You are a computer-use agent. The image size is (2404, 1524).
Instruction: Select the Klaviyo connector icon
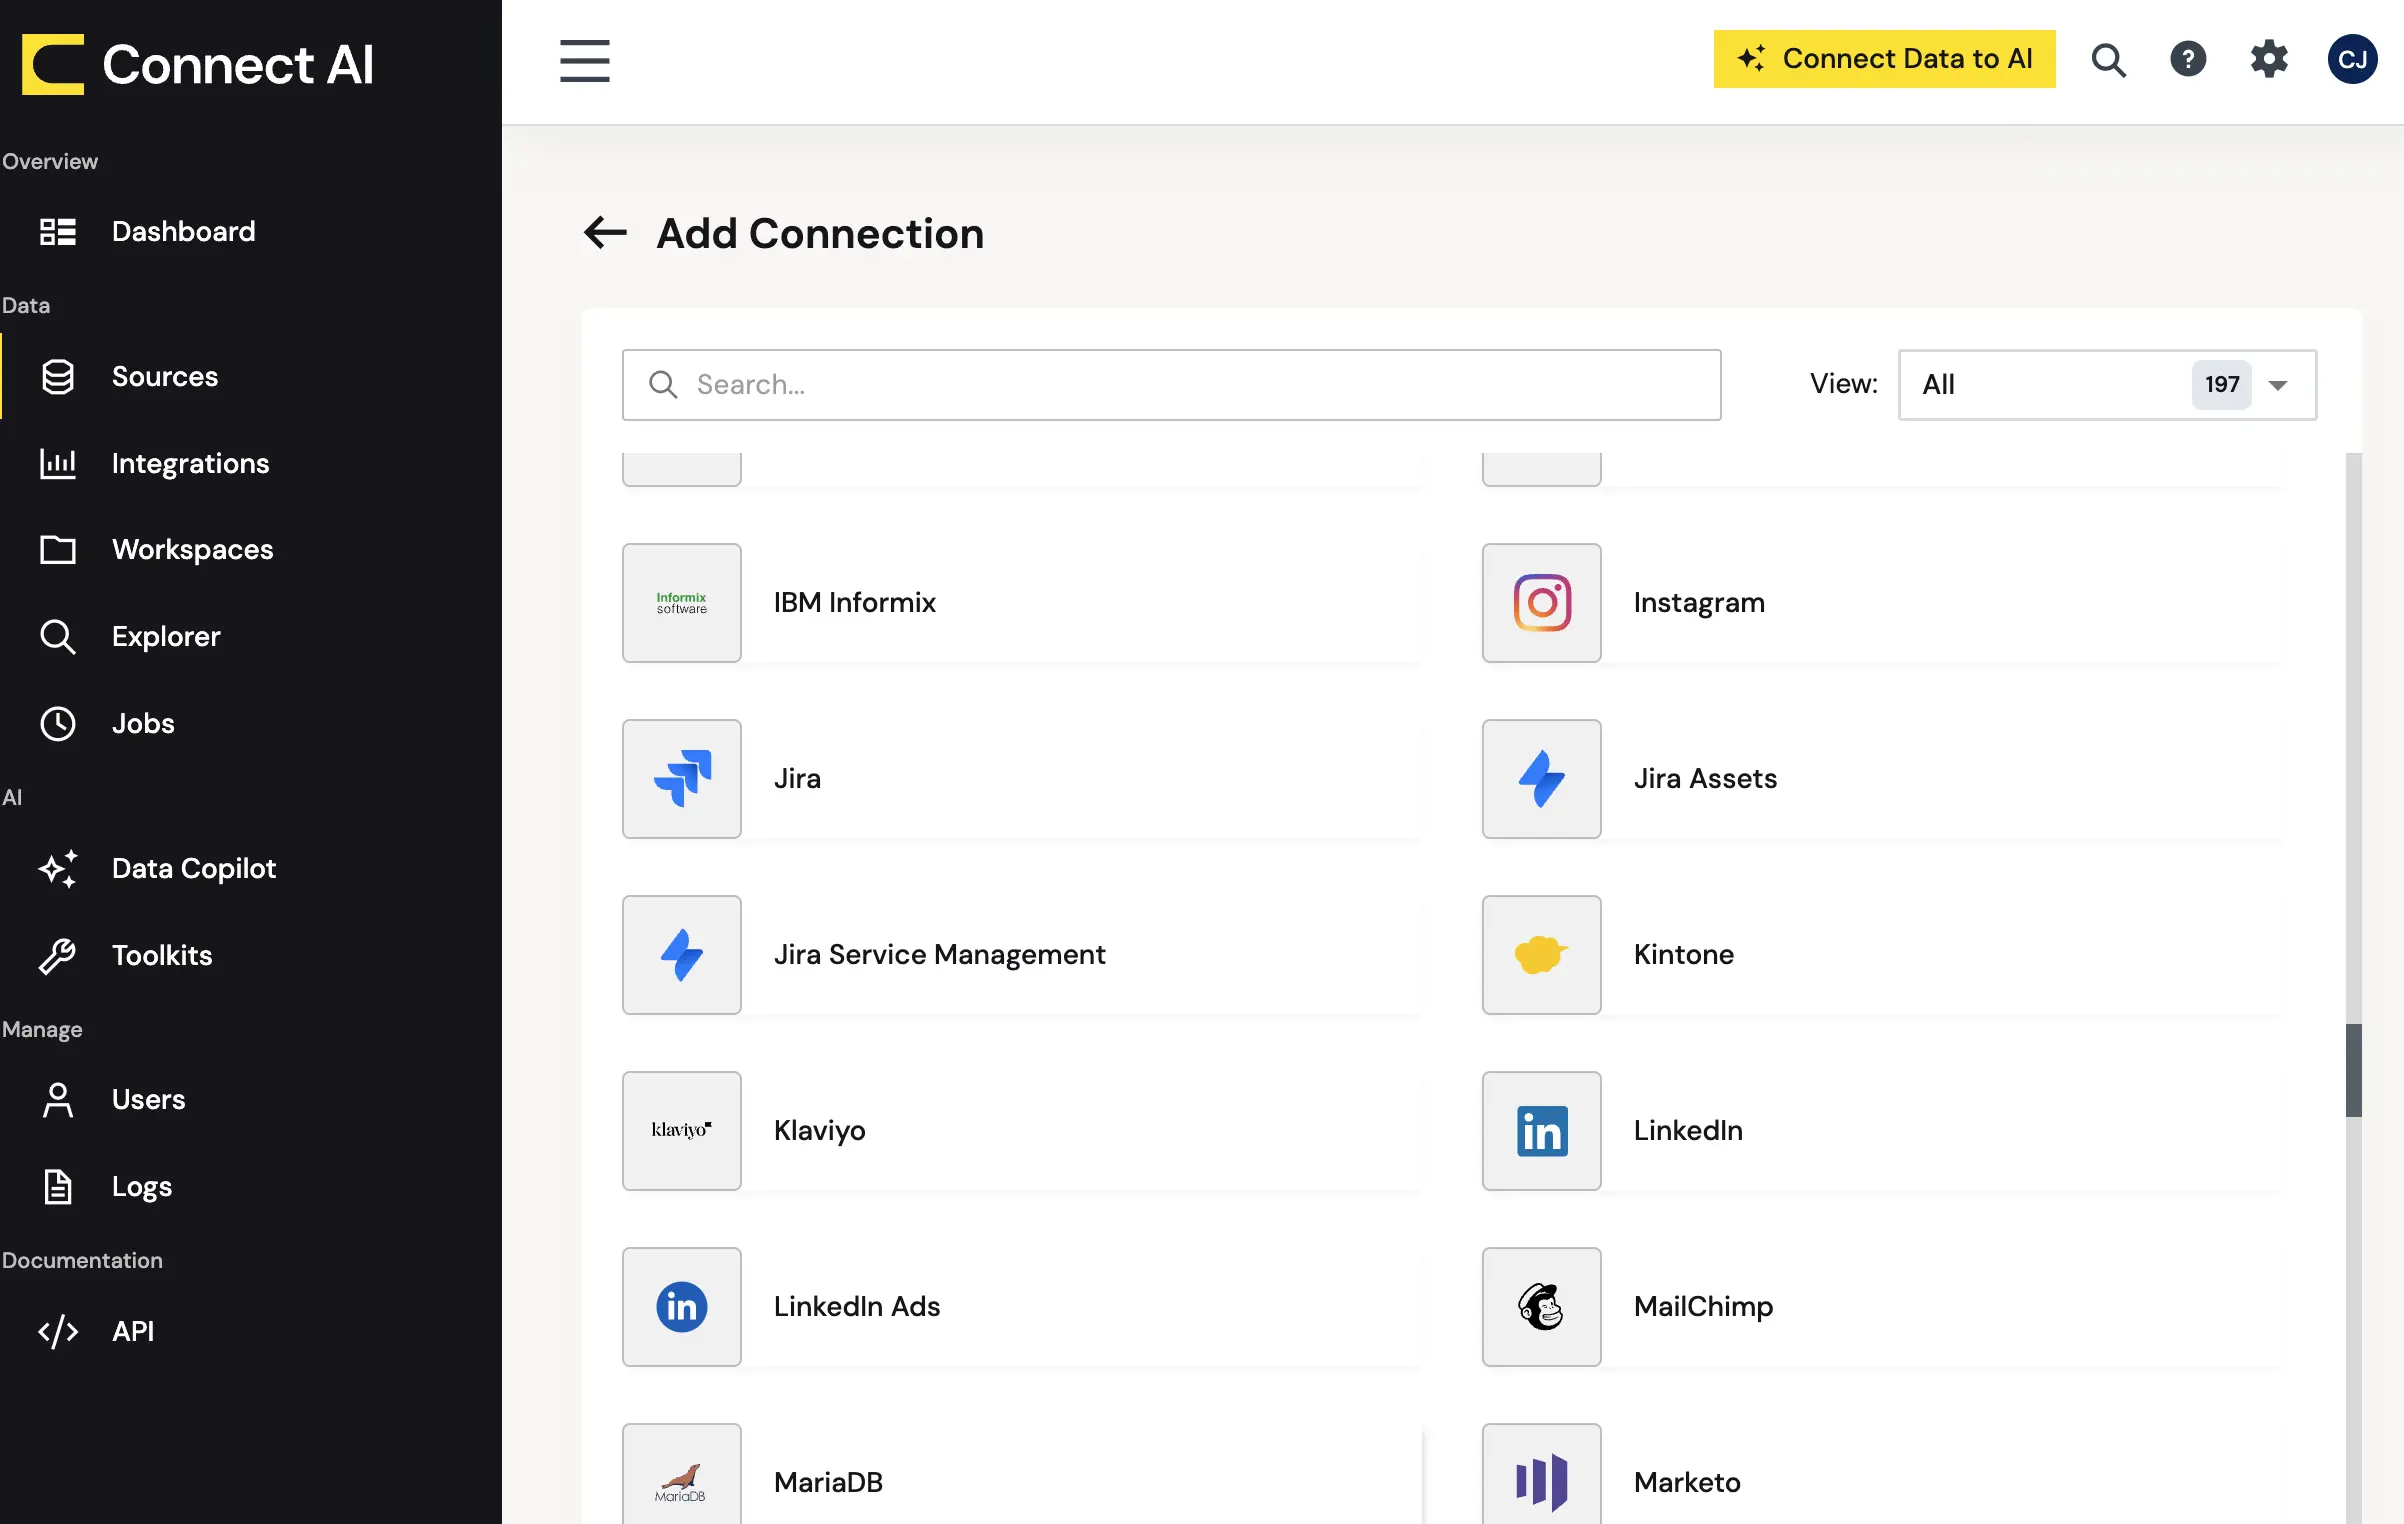point(682,1131)
